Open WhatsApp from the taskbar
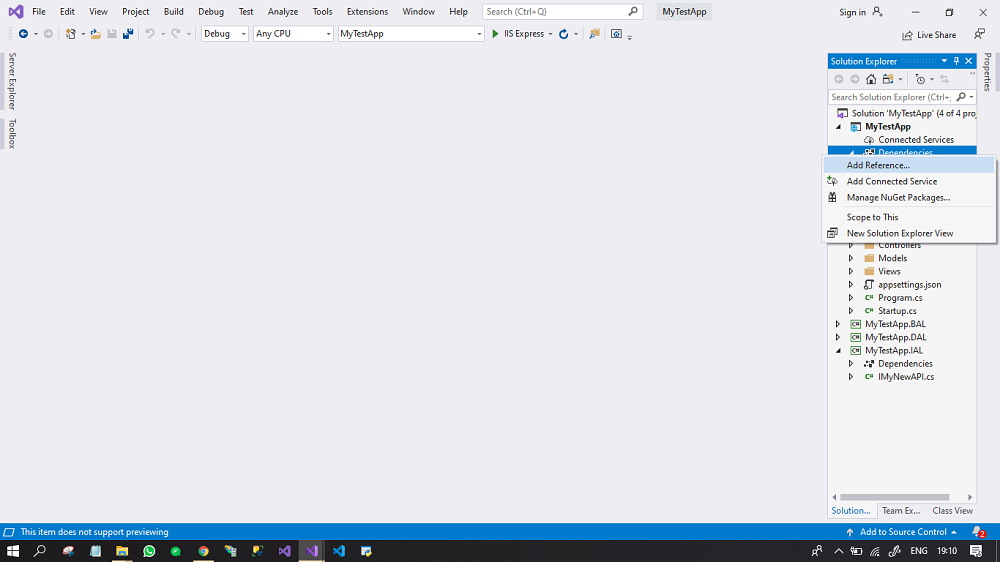 tap(149, 551)
